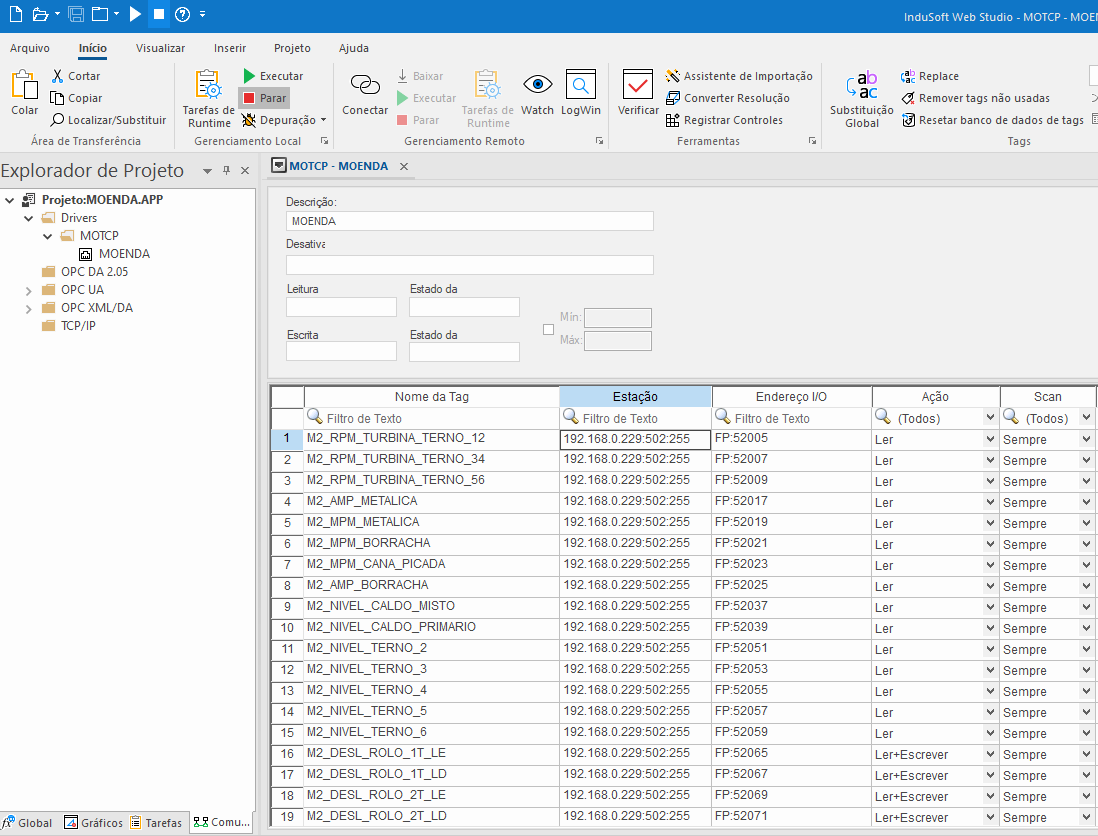The width and height of the screenshot is (1098, 836).
Task: Select address cell FP:52037
Action: tap(791, 606)
